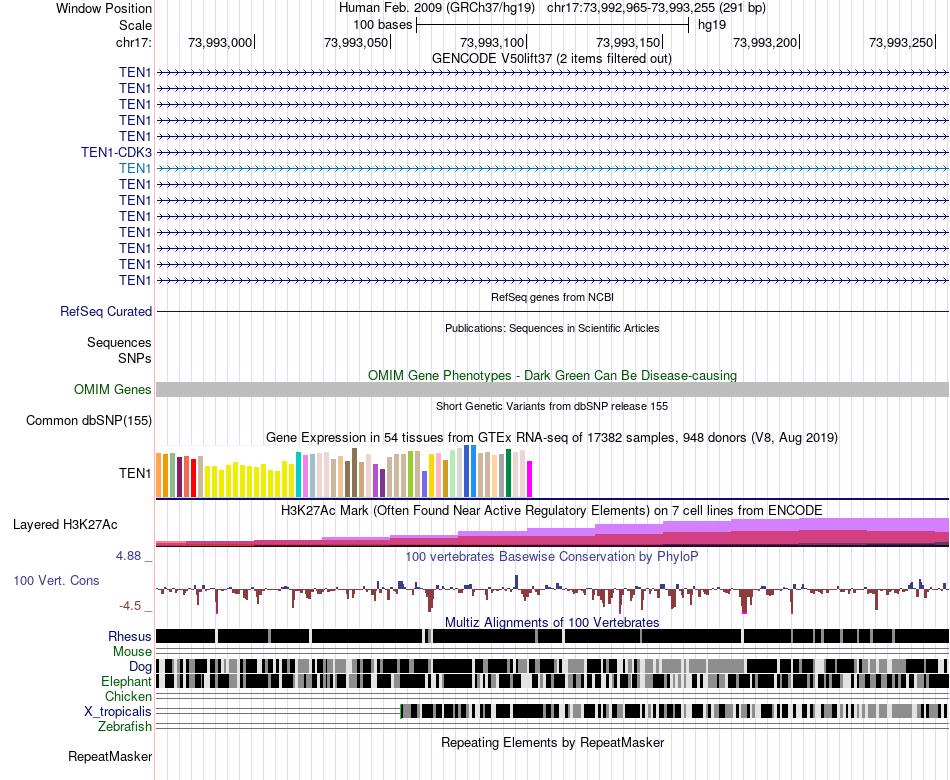Click the magenta last bar in GTEx chart

tap(530, 479)
